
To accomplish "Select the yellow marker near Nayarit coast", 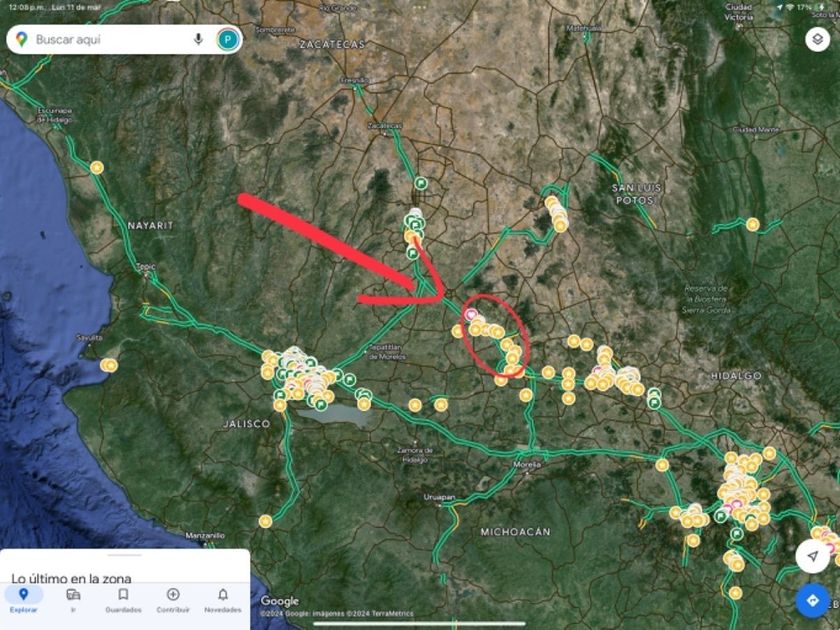I will click(97, 168).
